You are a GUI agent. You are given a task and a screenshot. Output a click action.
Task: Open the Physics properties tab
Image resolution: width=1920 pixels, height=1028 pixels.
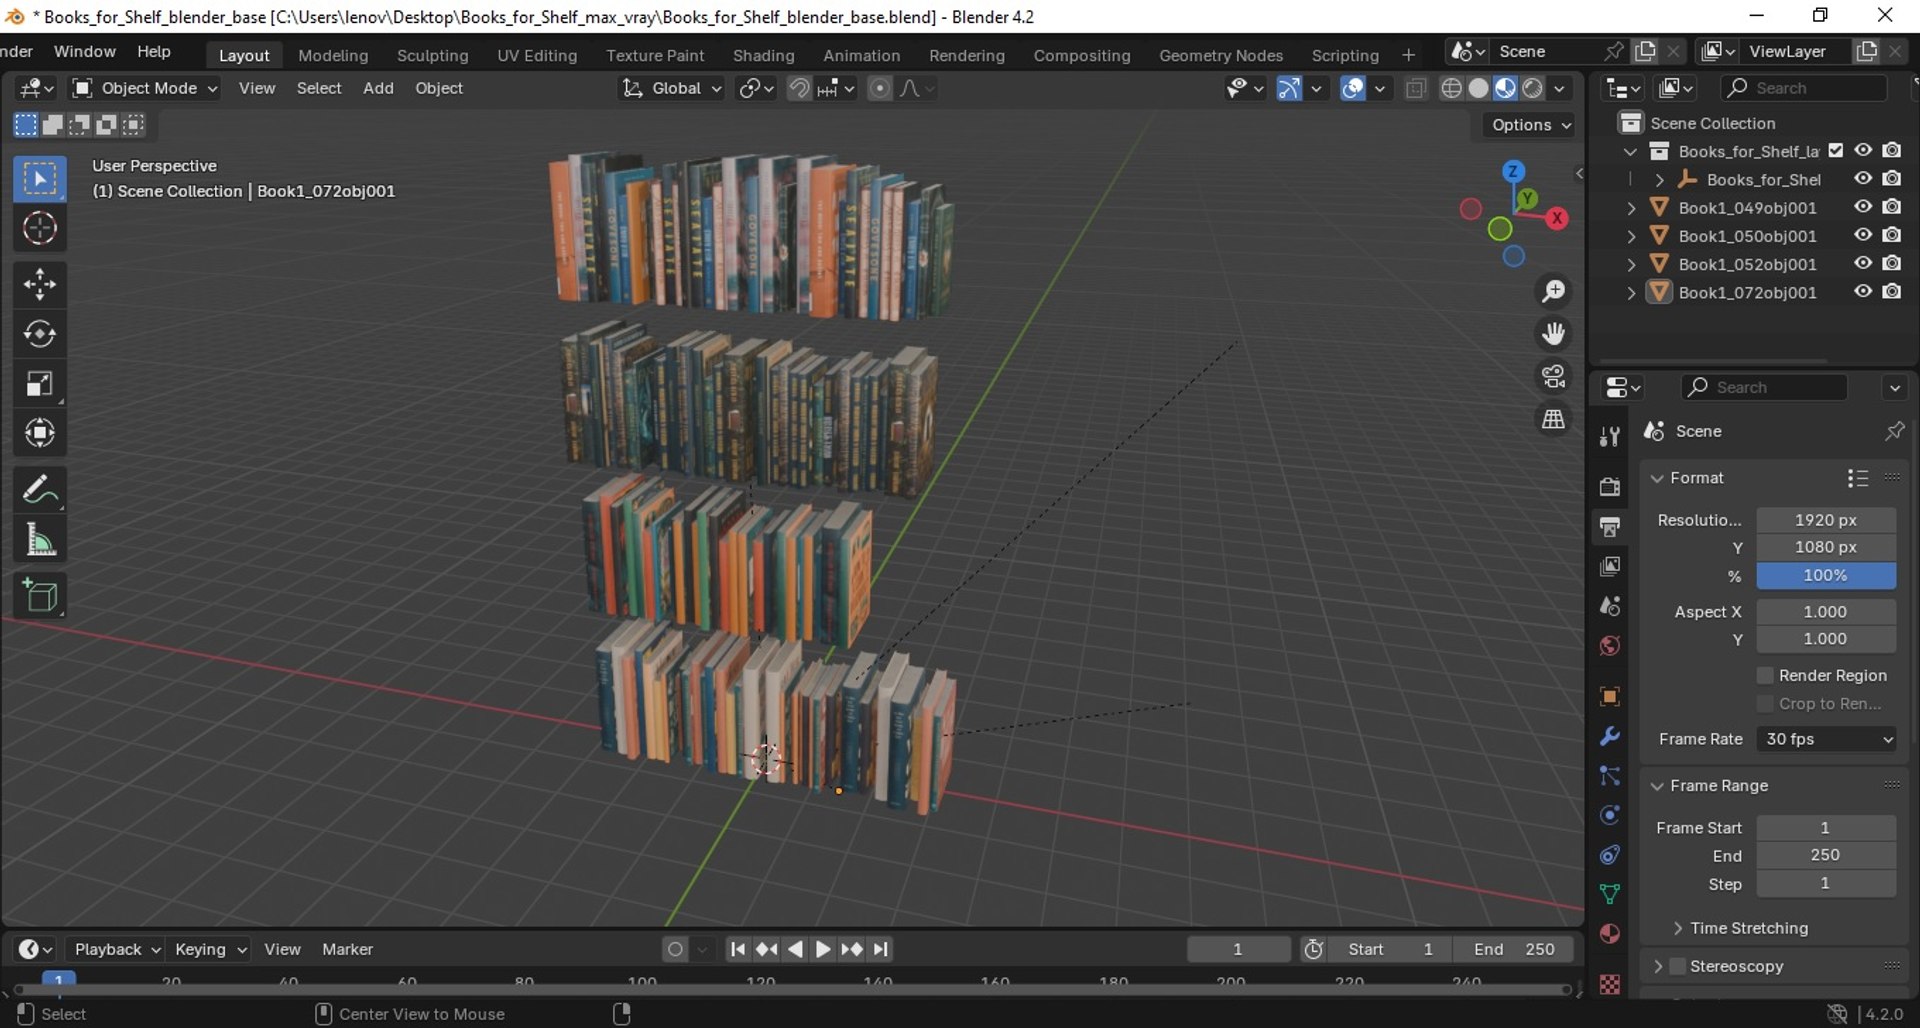tap(1609, 816)
